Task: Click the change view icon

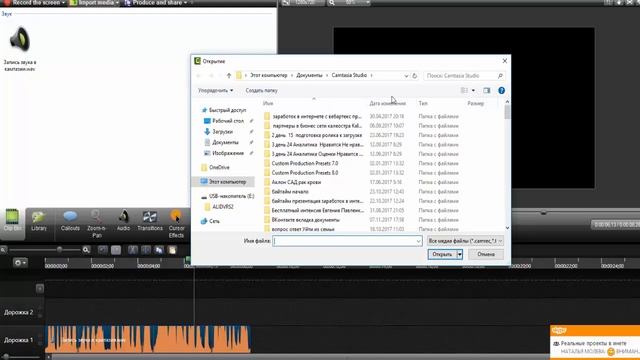Action: pyautogui.click(x=464, y=90)
